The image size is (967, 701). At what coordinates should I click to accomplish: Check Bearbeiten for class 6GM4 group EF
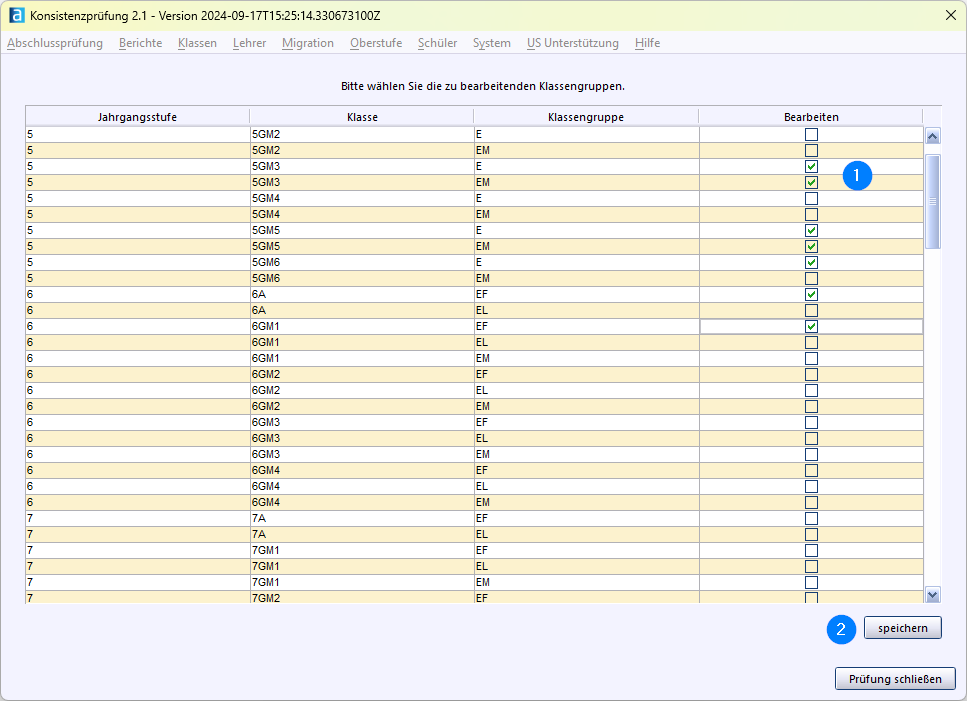pos(812,471)
